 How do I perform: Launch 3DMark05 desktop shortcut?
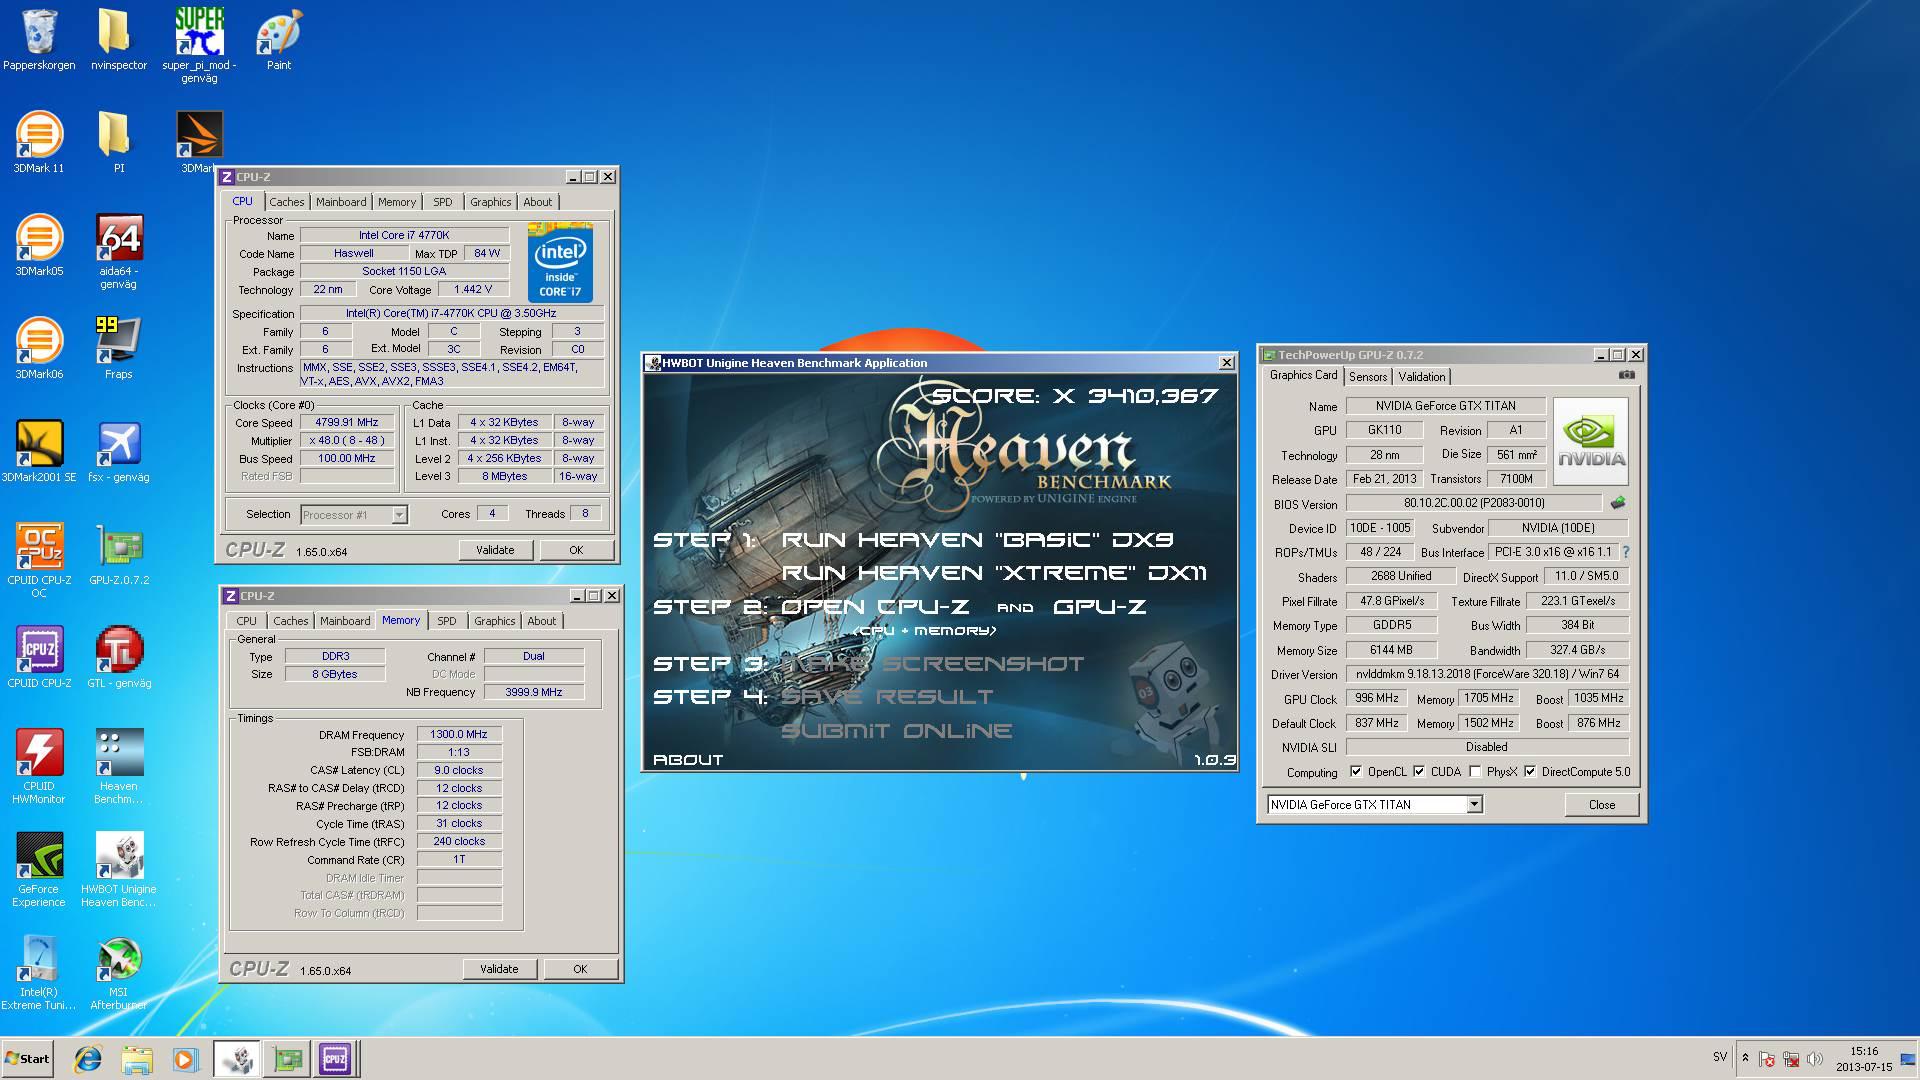tap(39, 237)
